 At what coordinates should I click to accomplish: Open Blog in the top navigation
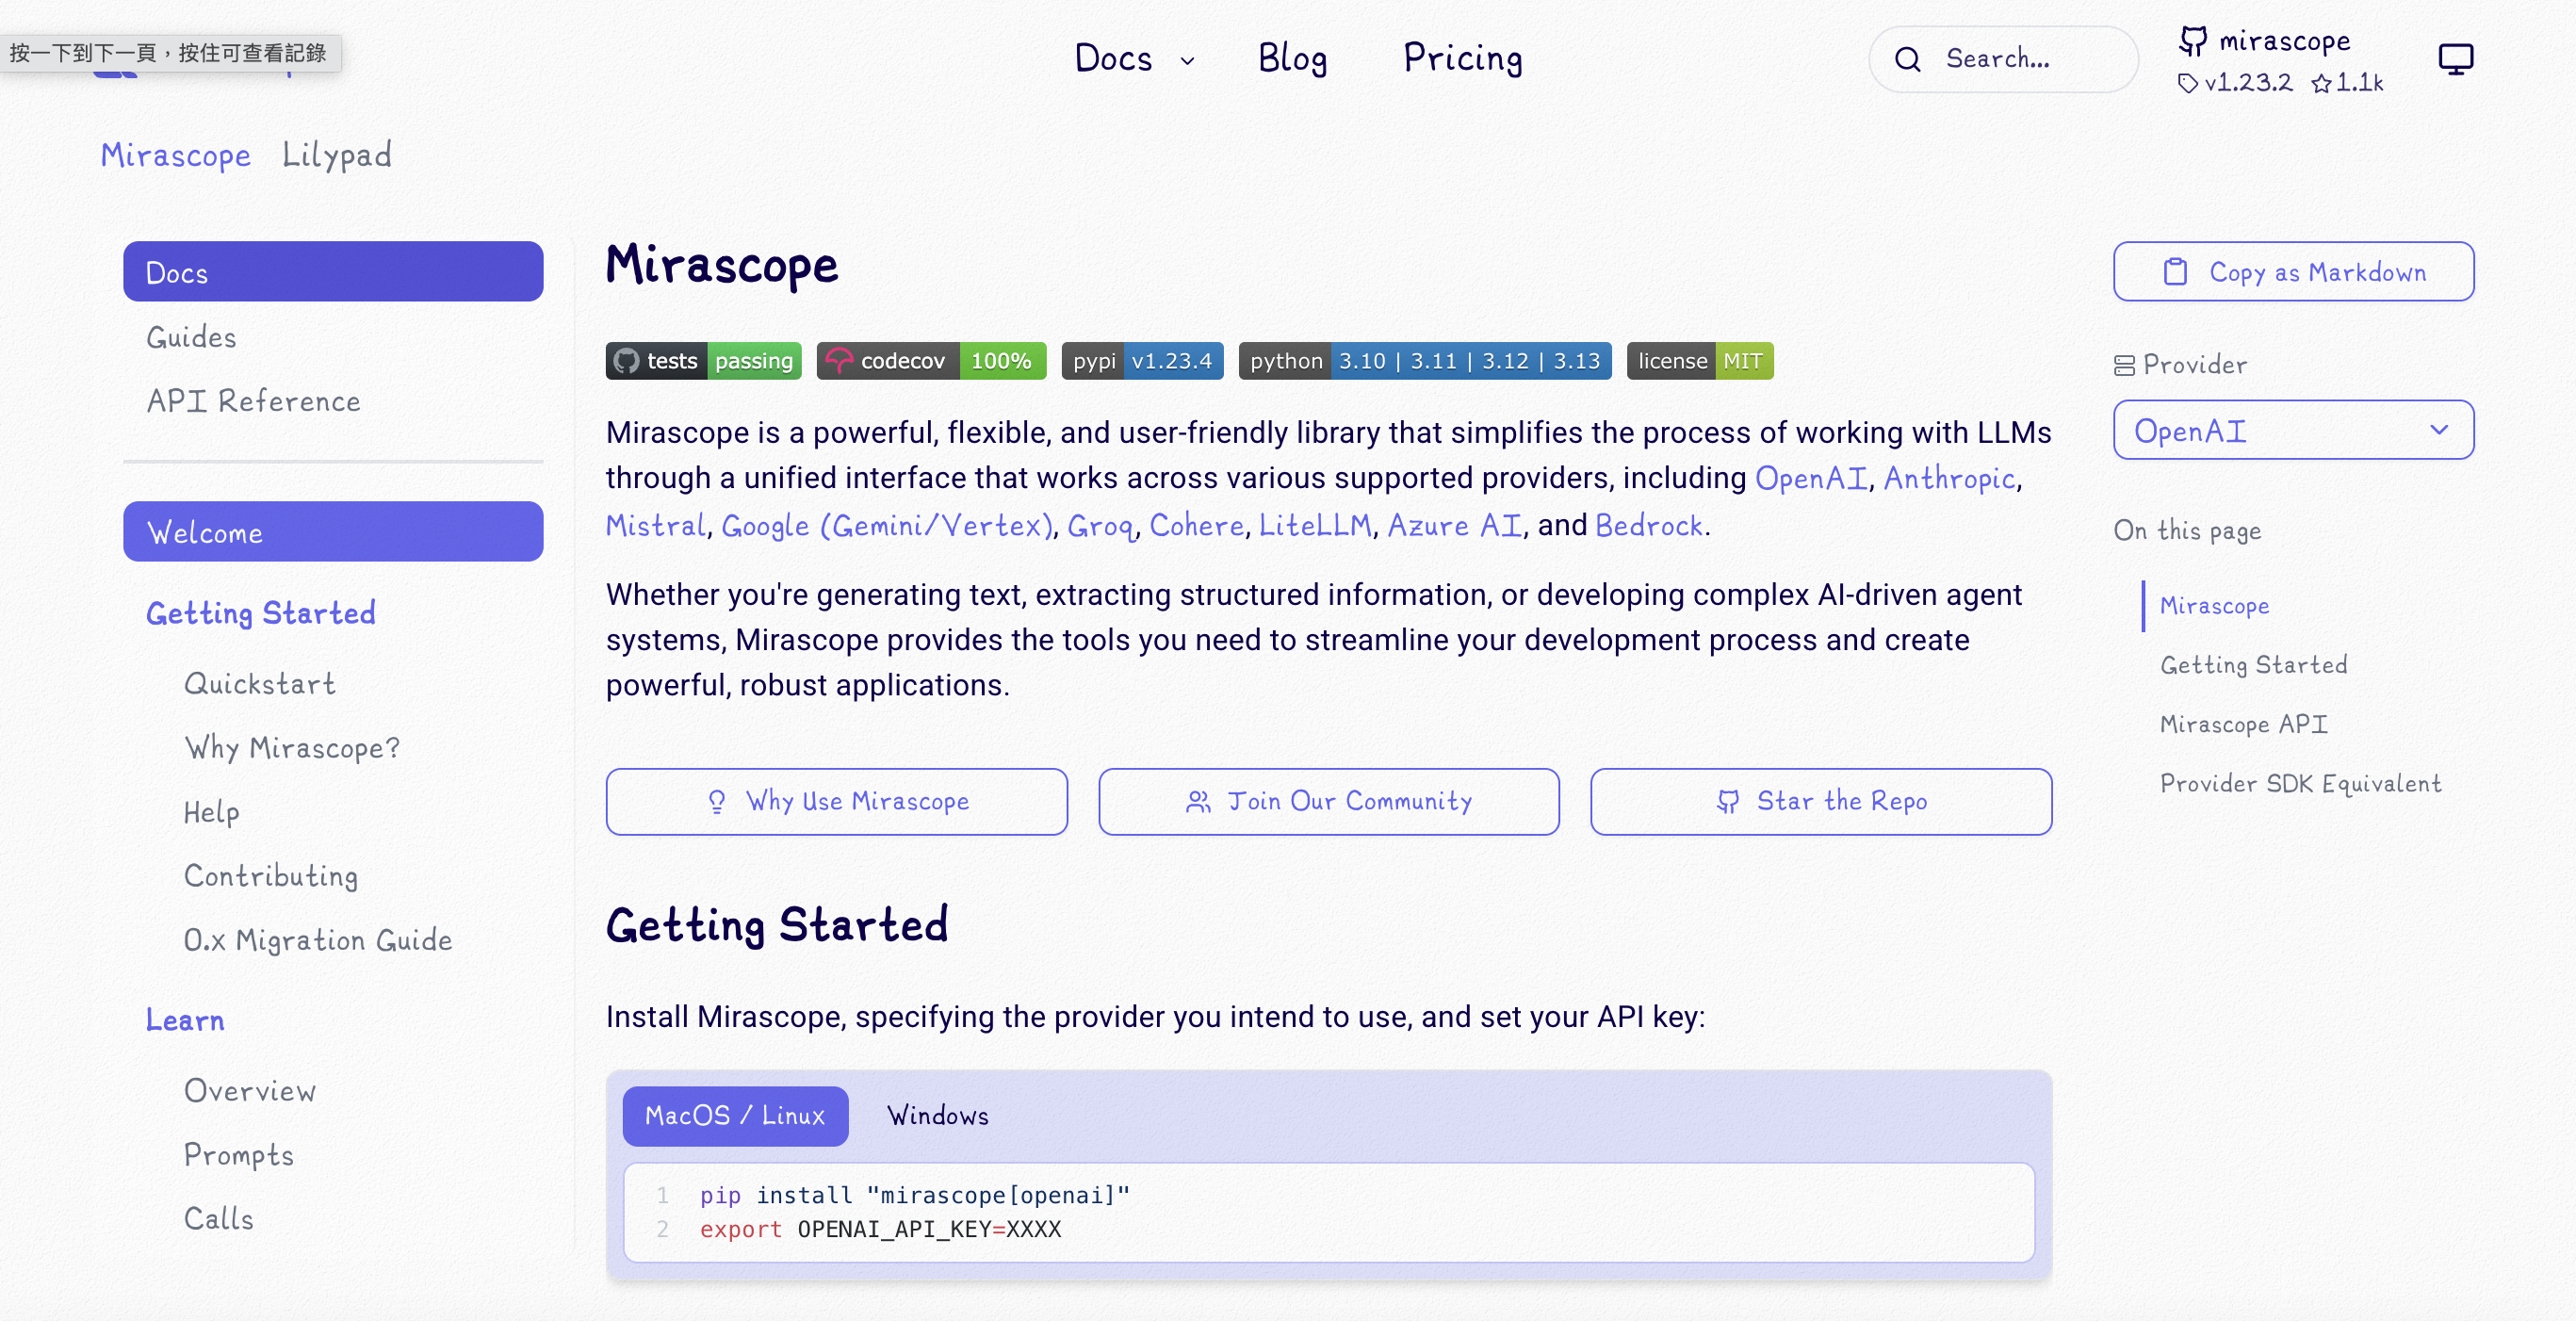1292,59
